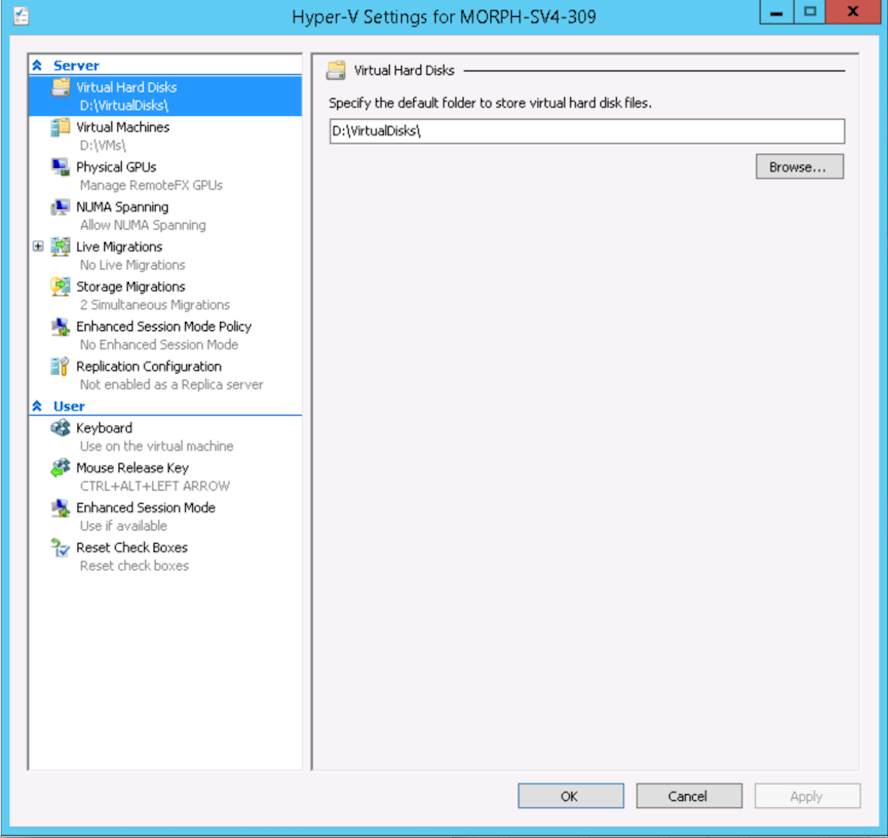The width and height of the screenshot is (888, 838).
Task: Open the Browse dialog for disk folder
Action: pyautogui.click(x=799, y=166)
